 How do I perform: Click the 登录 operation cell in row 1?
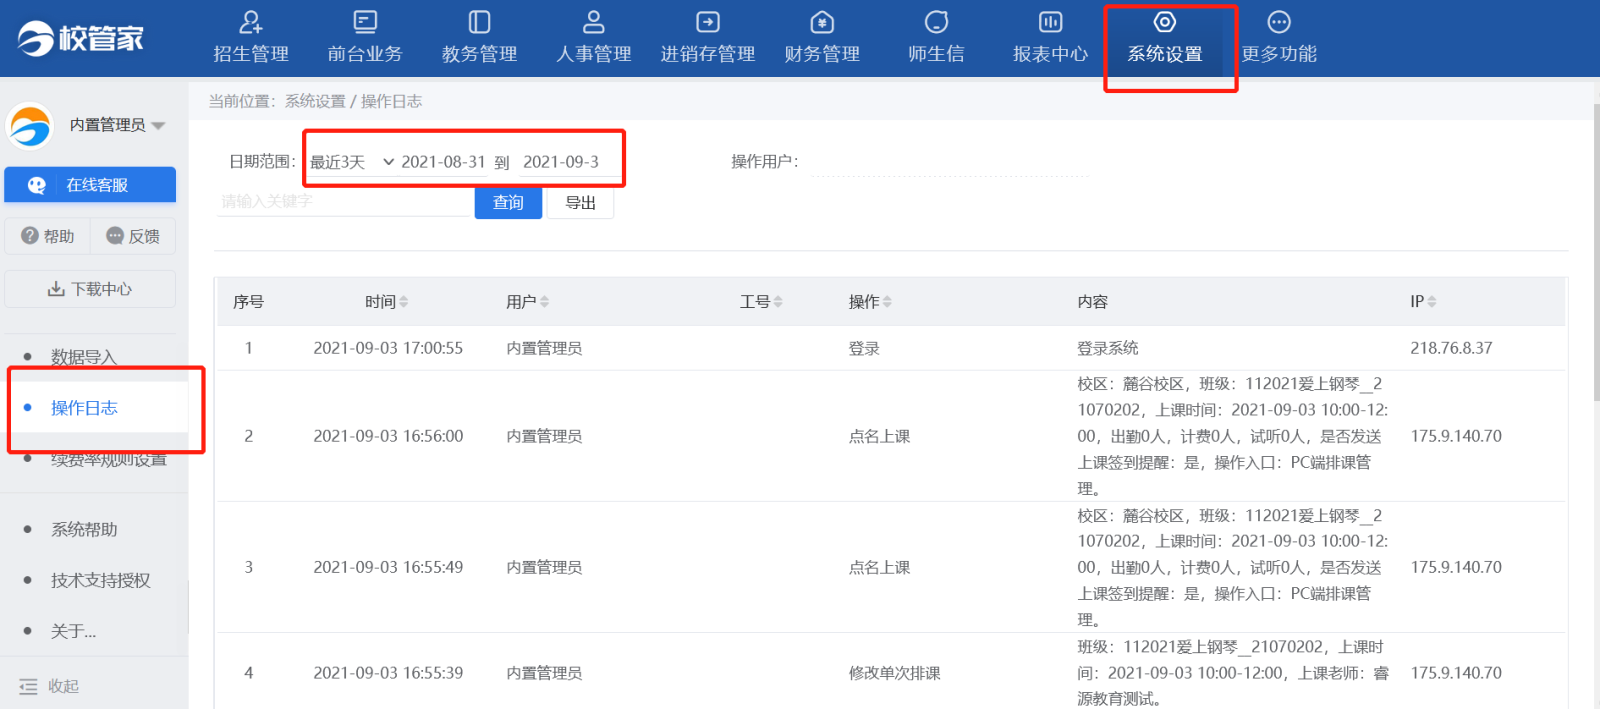click(864, 348)
